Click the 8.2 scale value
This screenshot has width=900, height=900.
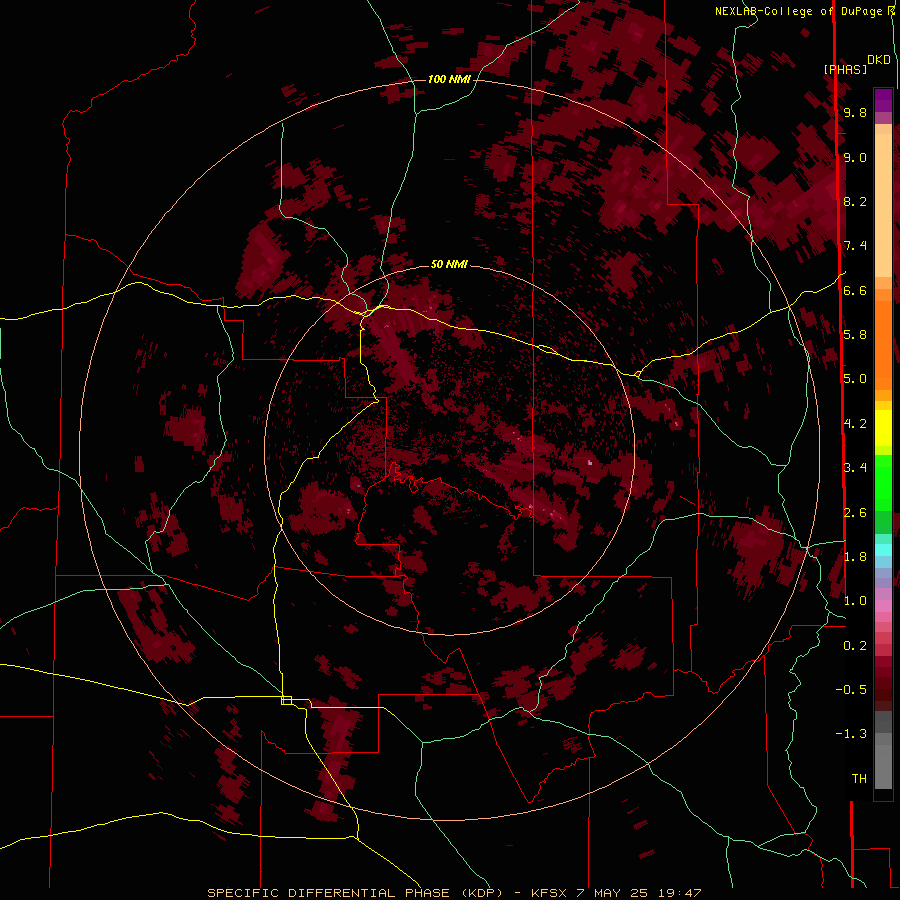coord(855,201)
